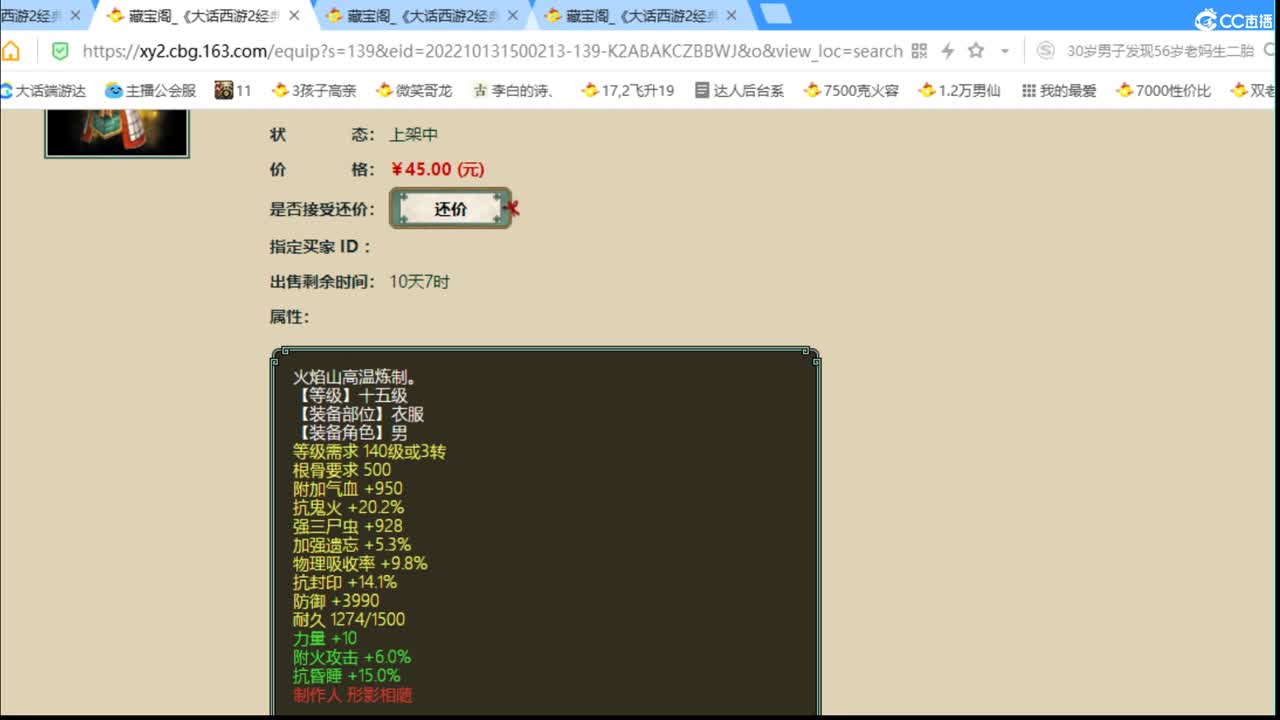Click the 抗封印 +14.1% line

coord(345,582)
